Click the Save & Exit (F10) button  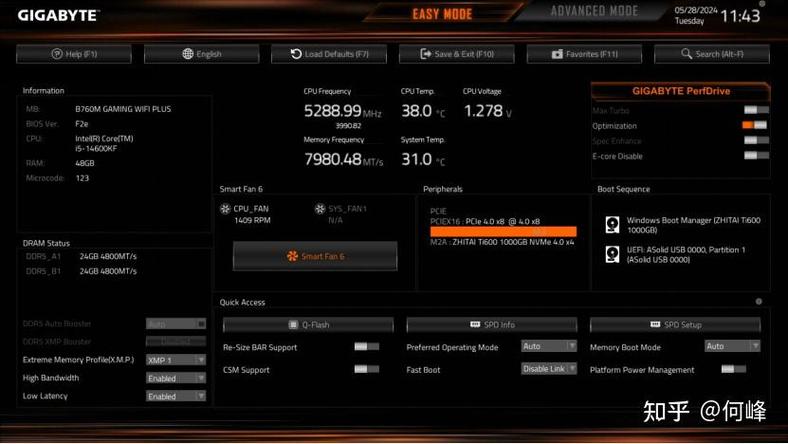[457, 54]
